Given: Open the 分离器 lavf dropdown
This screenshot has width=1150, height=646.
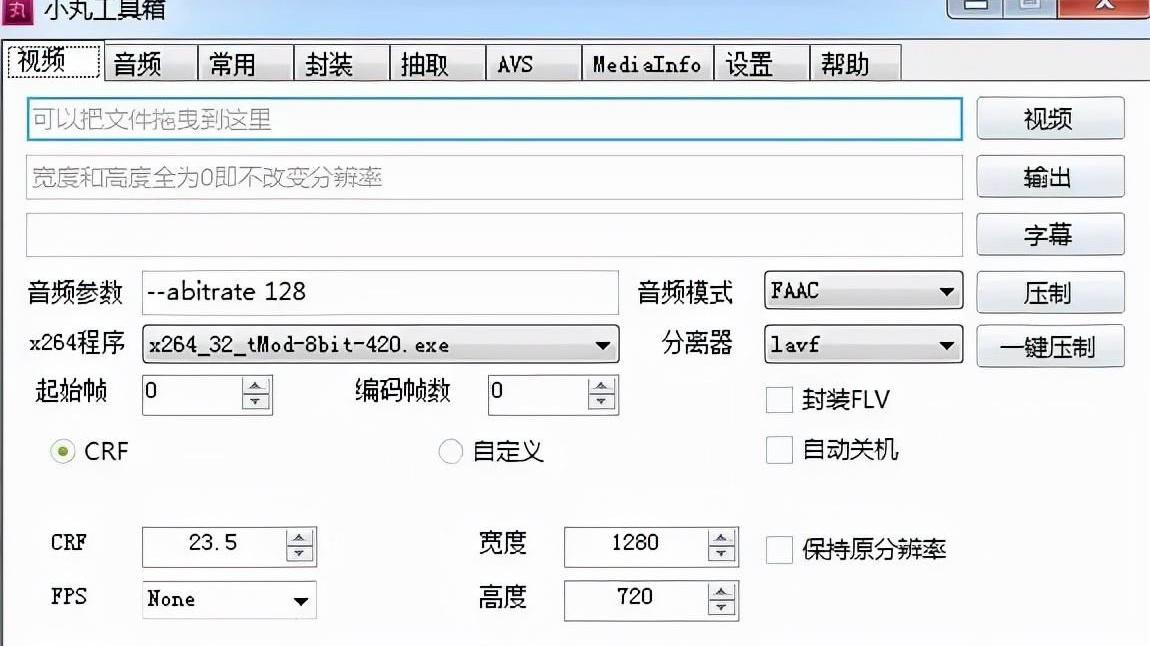Looking at the screenshot, I should [948, 345].
